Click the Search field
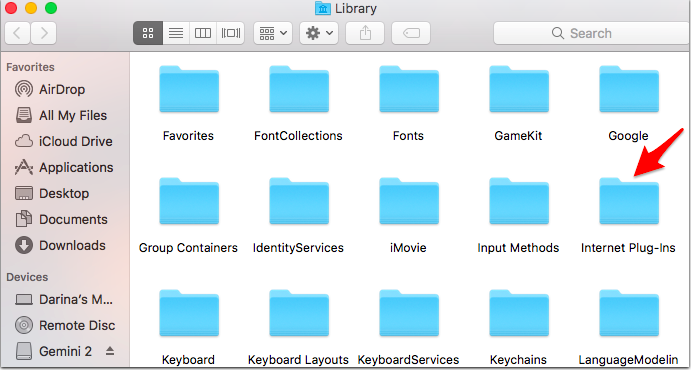 pyautogui.click(x=591, y=33)
